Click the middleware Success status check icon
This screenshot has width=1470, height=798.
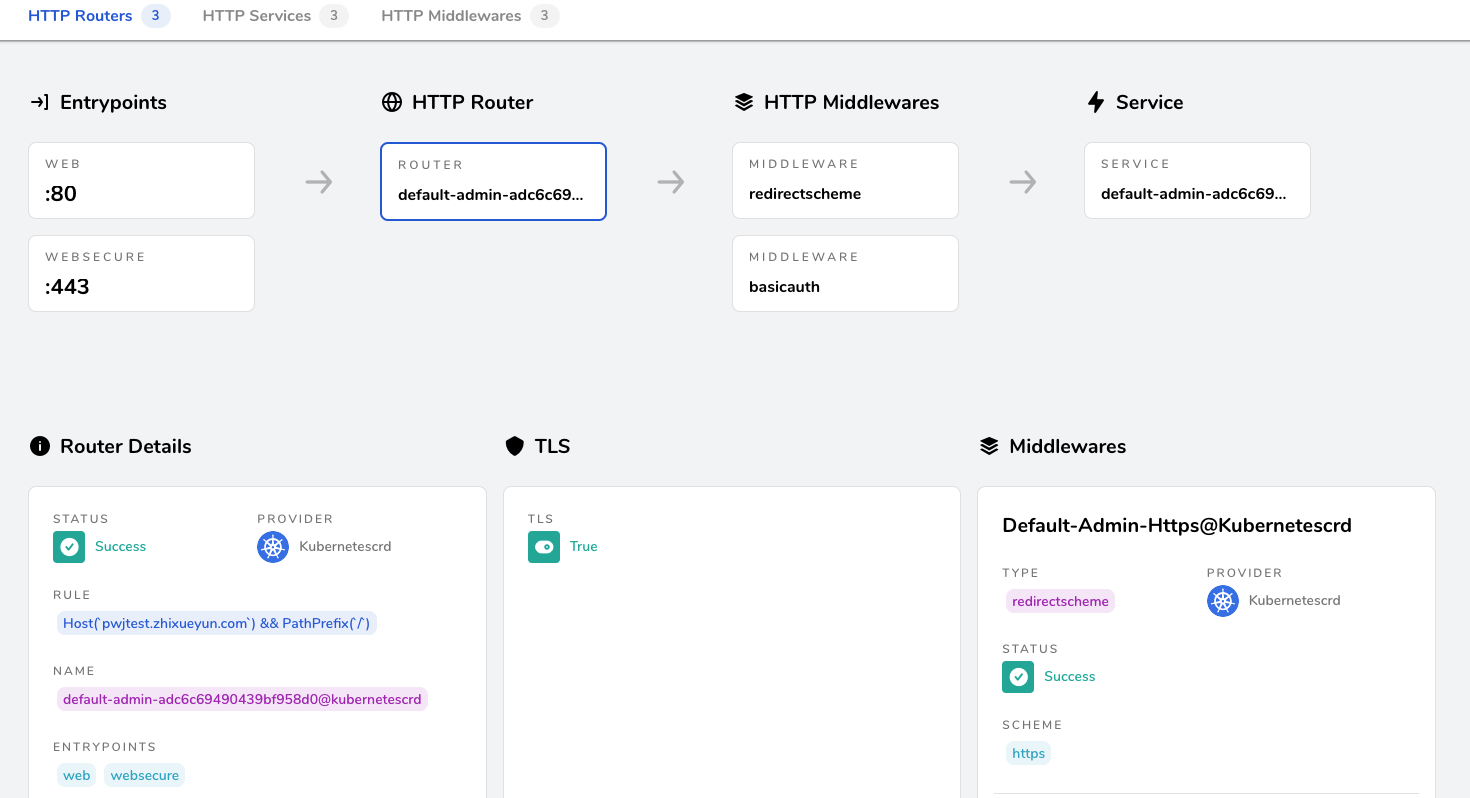pos(1018,677)
